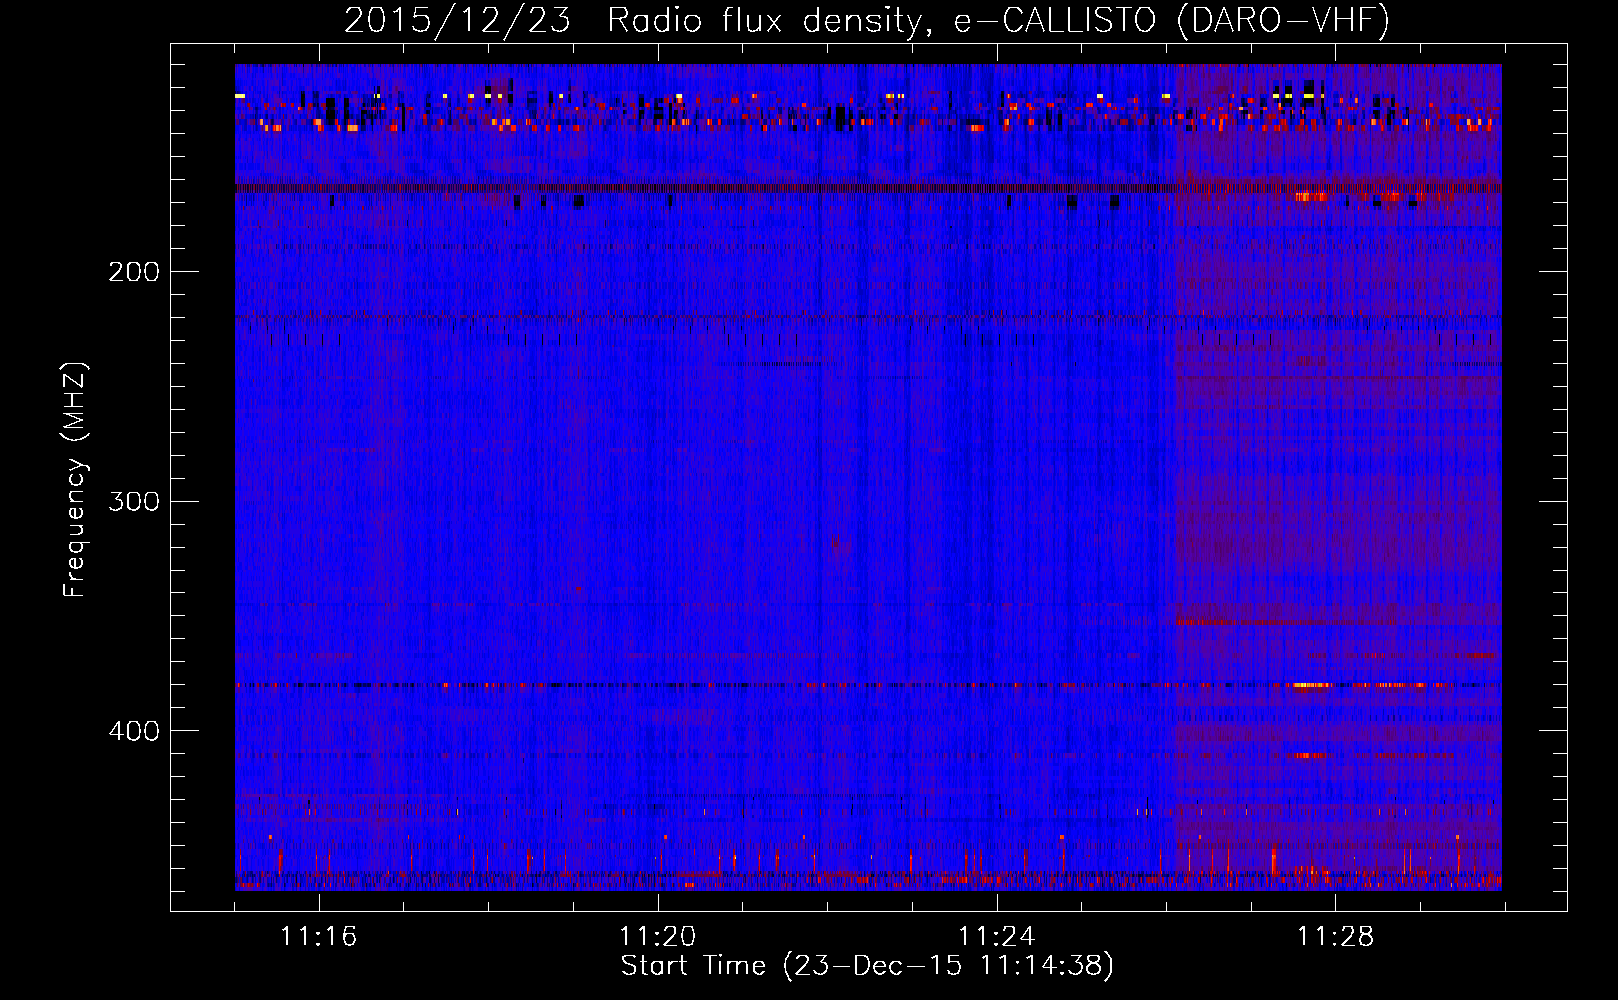Click the "Start Time" text below the plot
The width and height of the screenshot is (1618, 1000).
click(692, 966)
